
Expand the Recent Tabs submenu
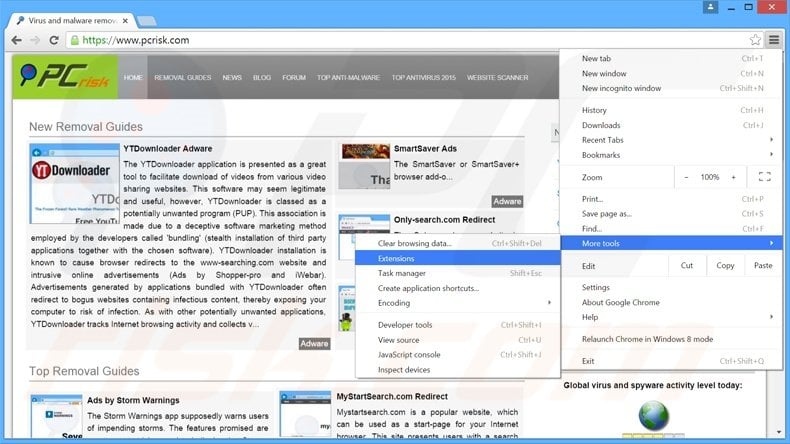[672, 140]
